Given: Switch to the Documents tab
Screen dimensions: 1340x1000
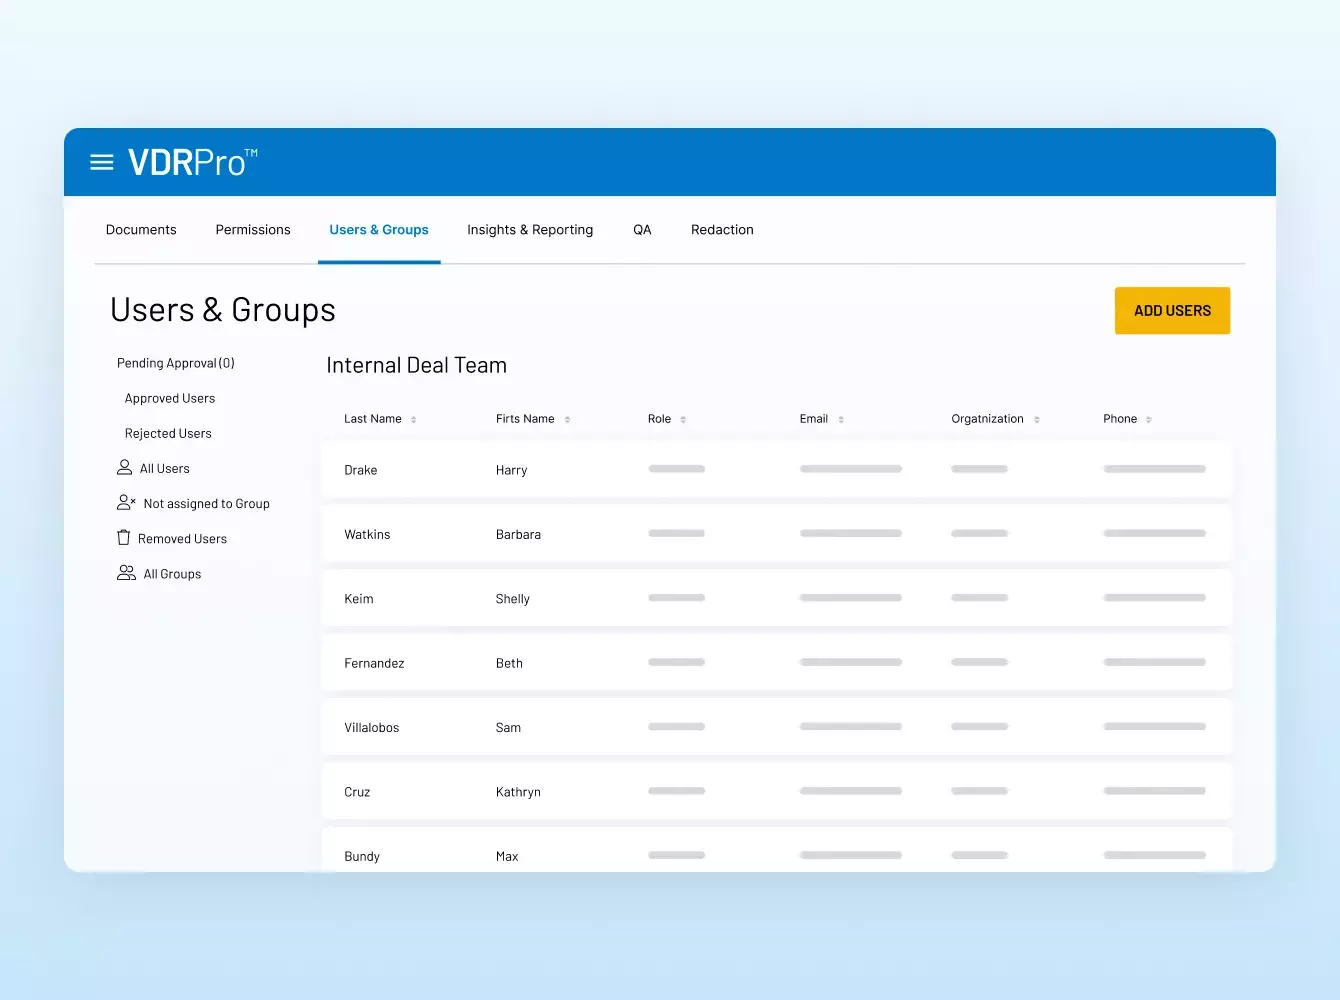Looking at the screenshot, I should [141, 230].
